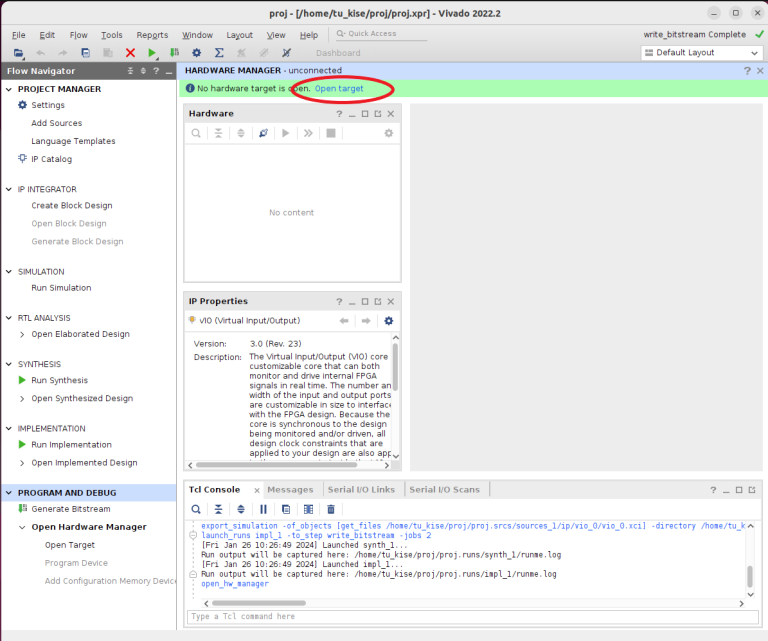Select Run Synthesis in Flow Navigator

pyautogui.click(x=59, y=380)
